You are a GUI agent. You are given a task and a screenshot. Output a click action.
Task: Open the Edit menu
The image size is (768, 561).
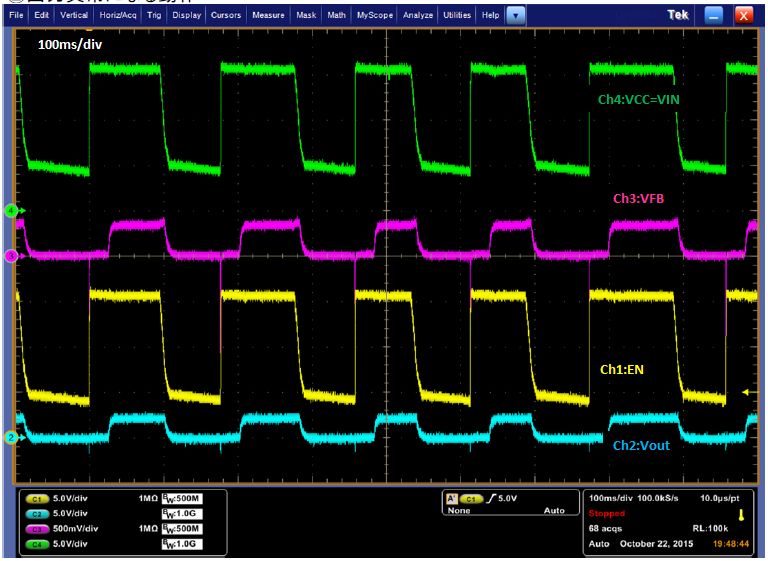point(41,15)
